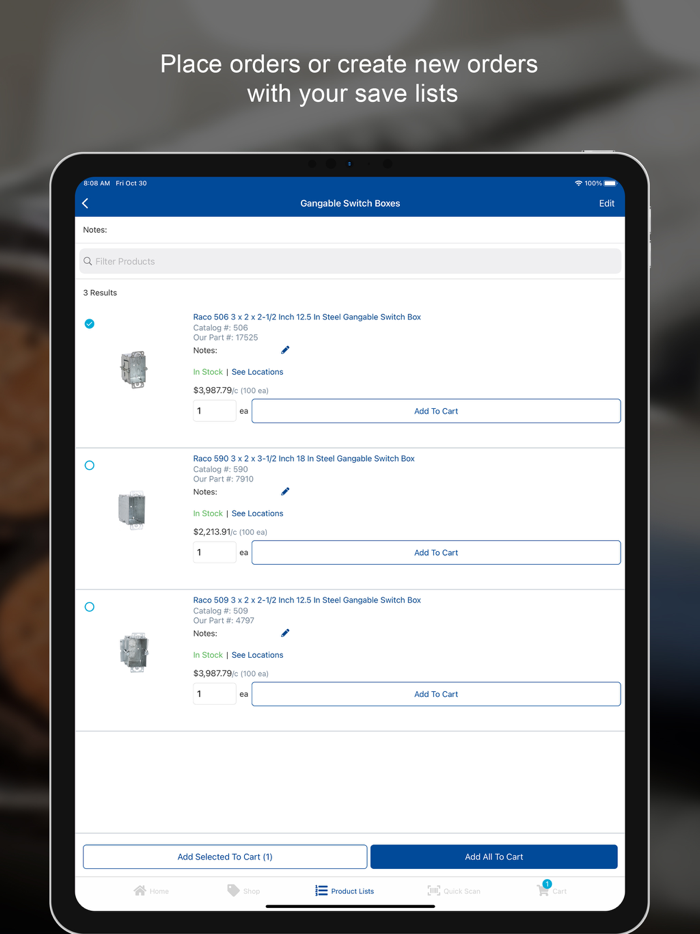Open the Raco 590 product title link
Viewport: 700px width, 934px height.
click(304, 459)
